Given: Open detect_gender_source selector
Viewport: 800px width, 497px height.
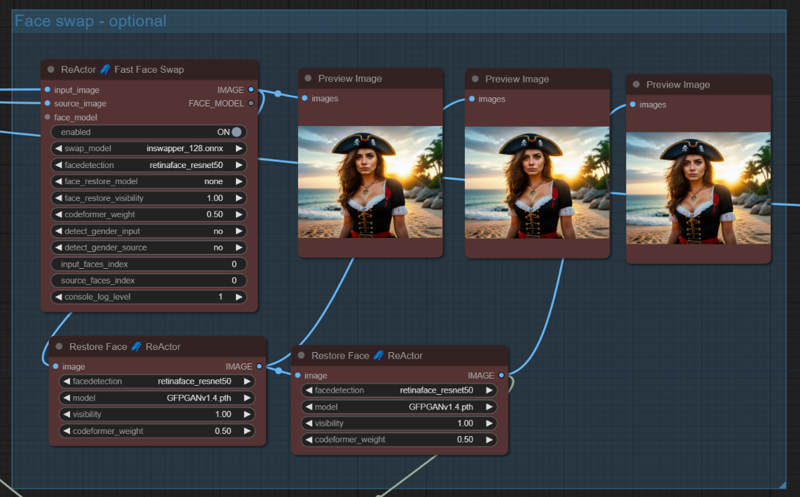Looking at the screenshot, I should click(x=149, y=247).
